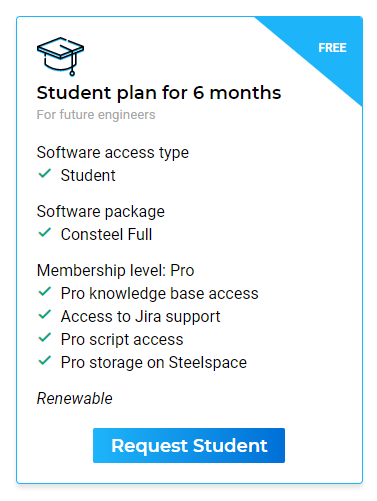Click the checkmark by Pro storage on Steelspace
Screen dimensions: 377x501
point(45,361)
